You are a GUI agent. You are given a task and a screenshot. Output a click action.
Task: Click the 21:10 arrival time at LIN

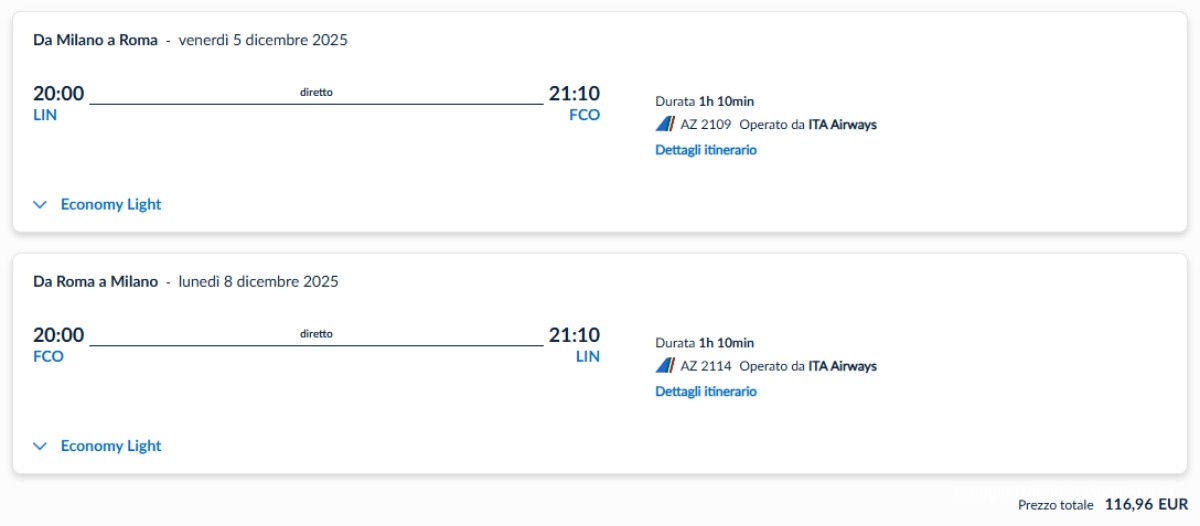click(x=574, y=335)
